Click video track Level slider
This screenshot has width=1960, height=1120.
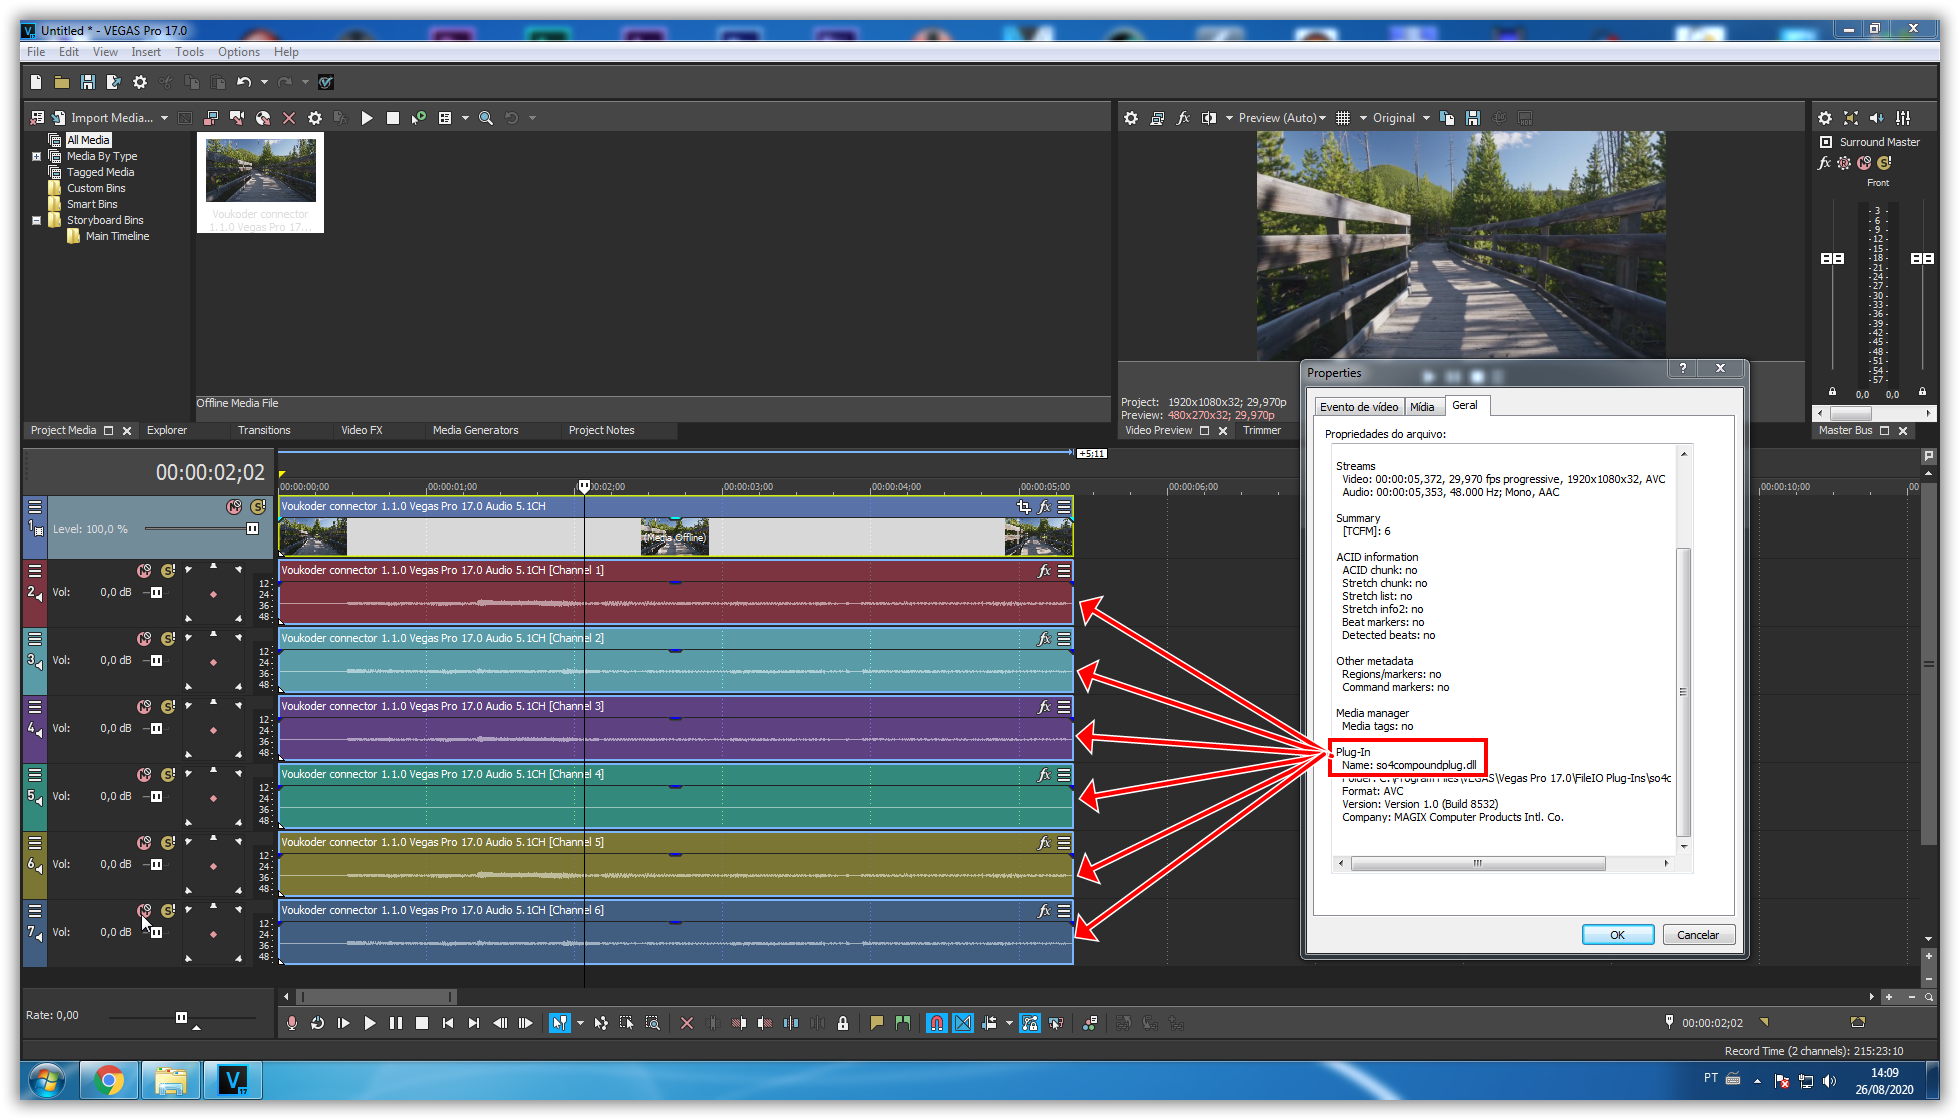pos(252,529)
